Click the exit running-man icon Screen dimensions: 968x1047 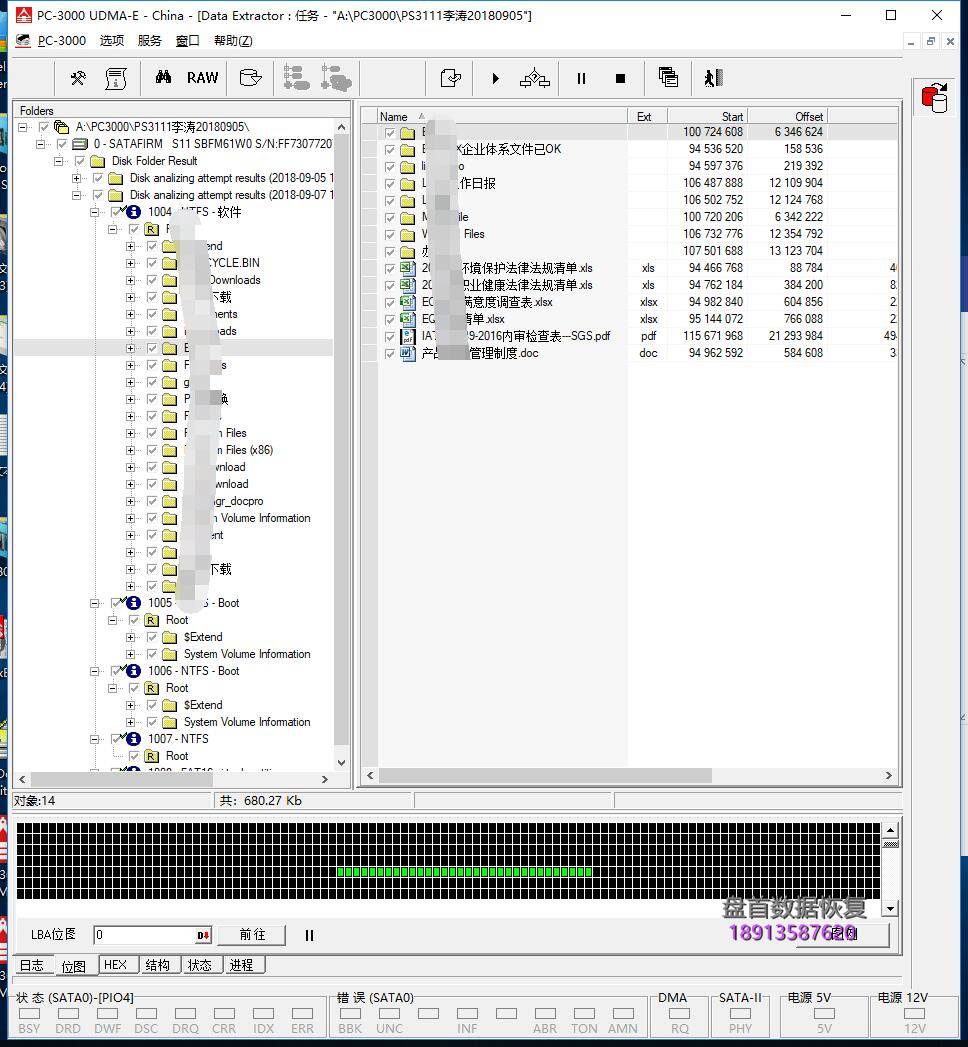point(712,78)
